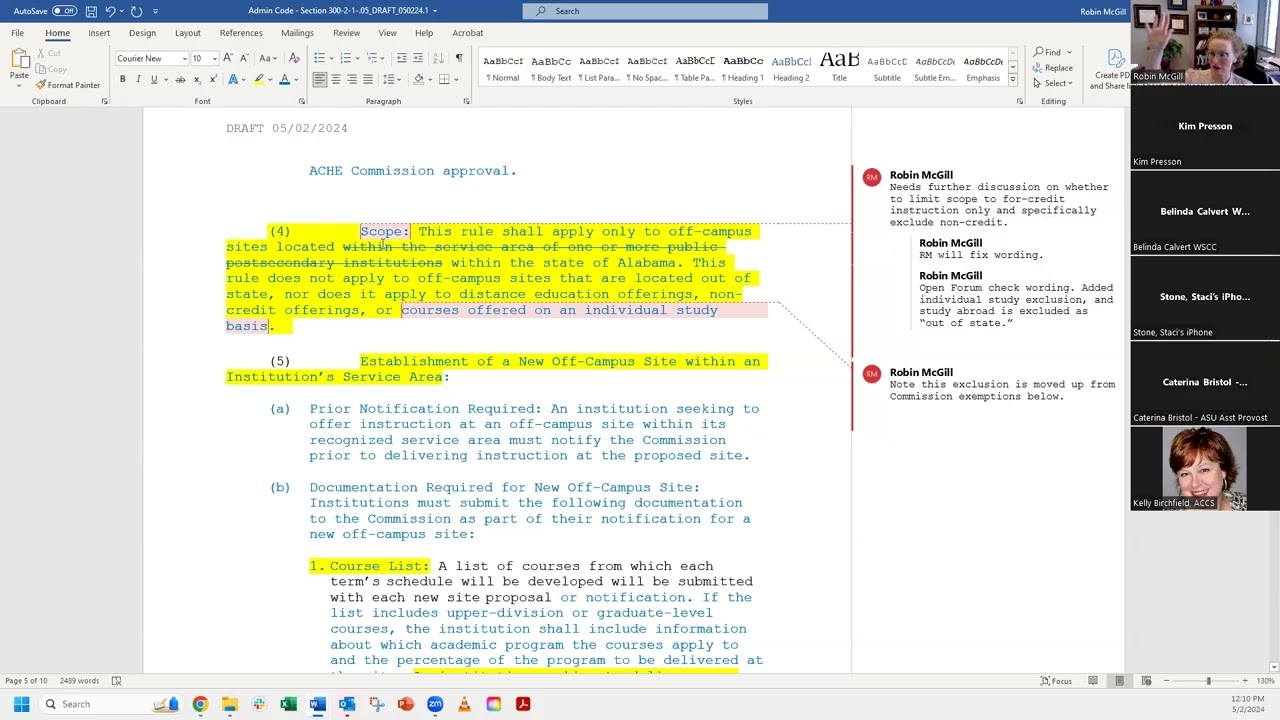
Task: Toggle the AutoSave switch
Action: (x=64, y=11)
